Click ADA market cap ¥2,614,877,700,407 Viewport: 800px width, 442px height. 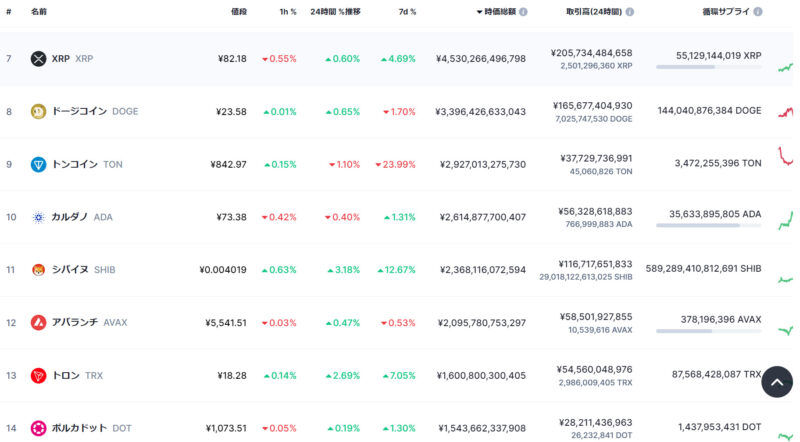(483, 217)
